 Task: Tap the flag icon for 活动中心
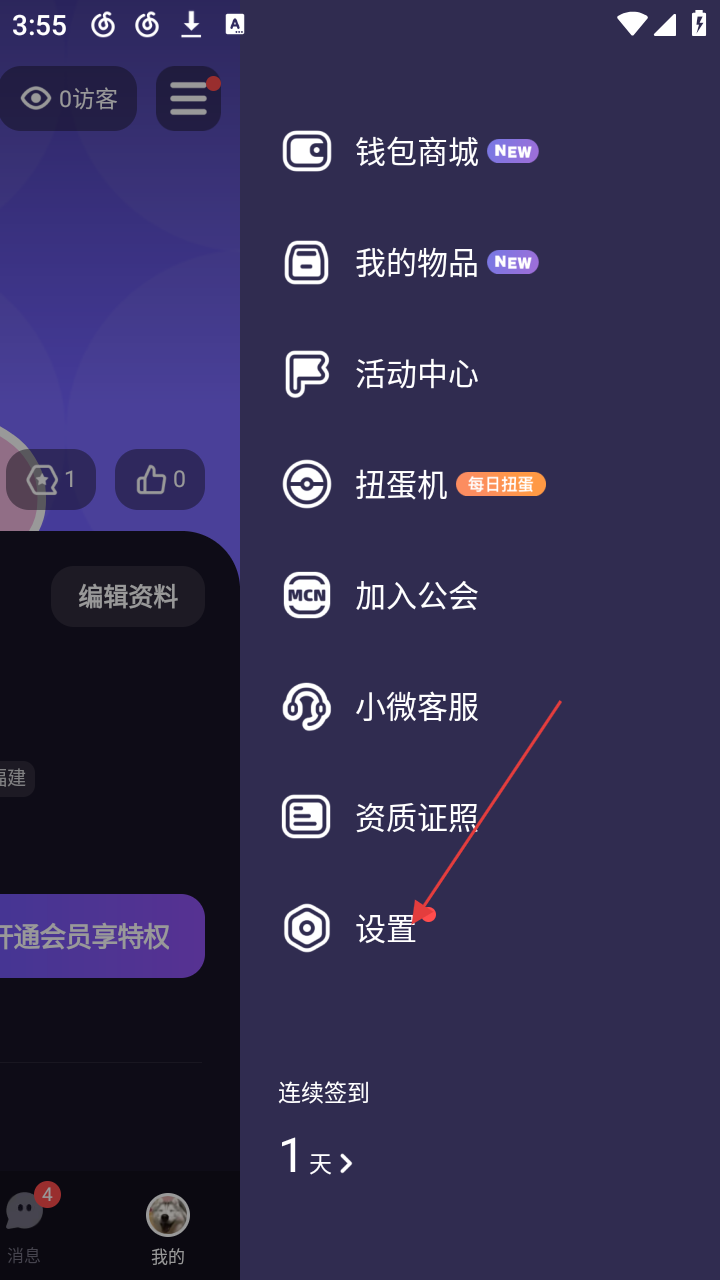pos(306,374)
